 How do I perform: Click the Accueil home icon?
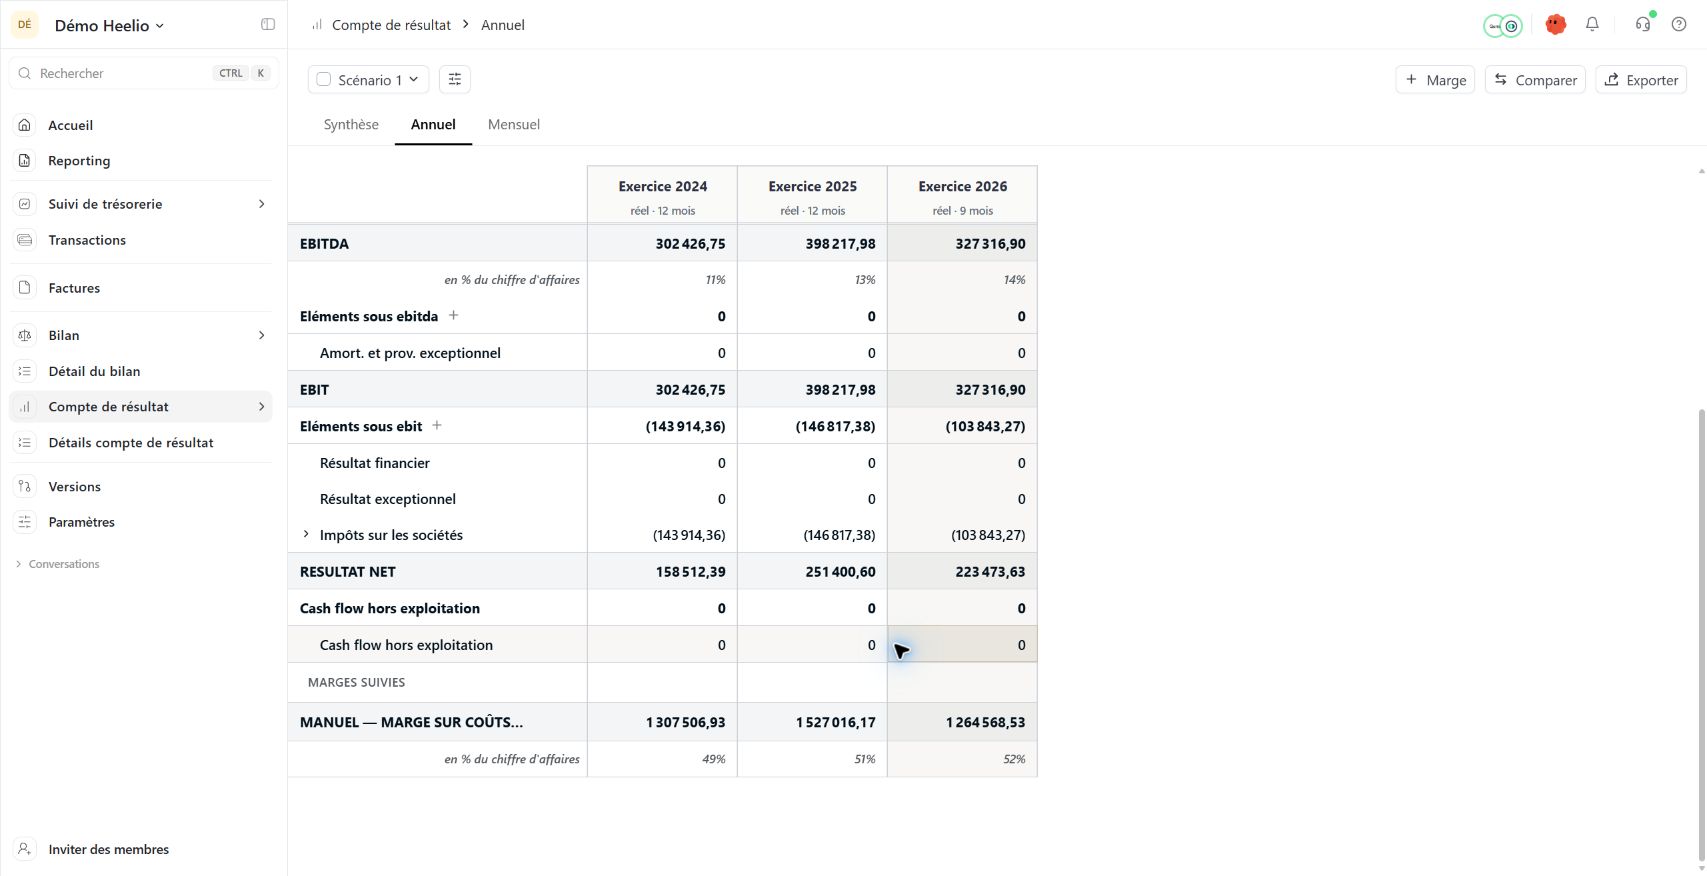tap(25, 125)
